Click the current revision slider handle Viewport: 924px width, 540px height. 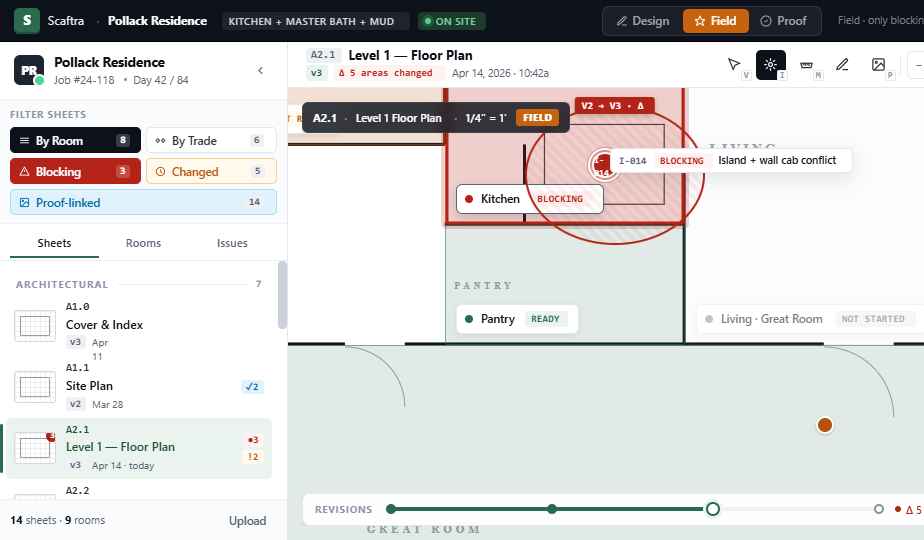(712, 509)
